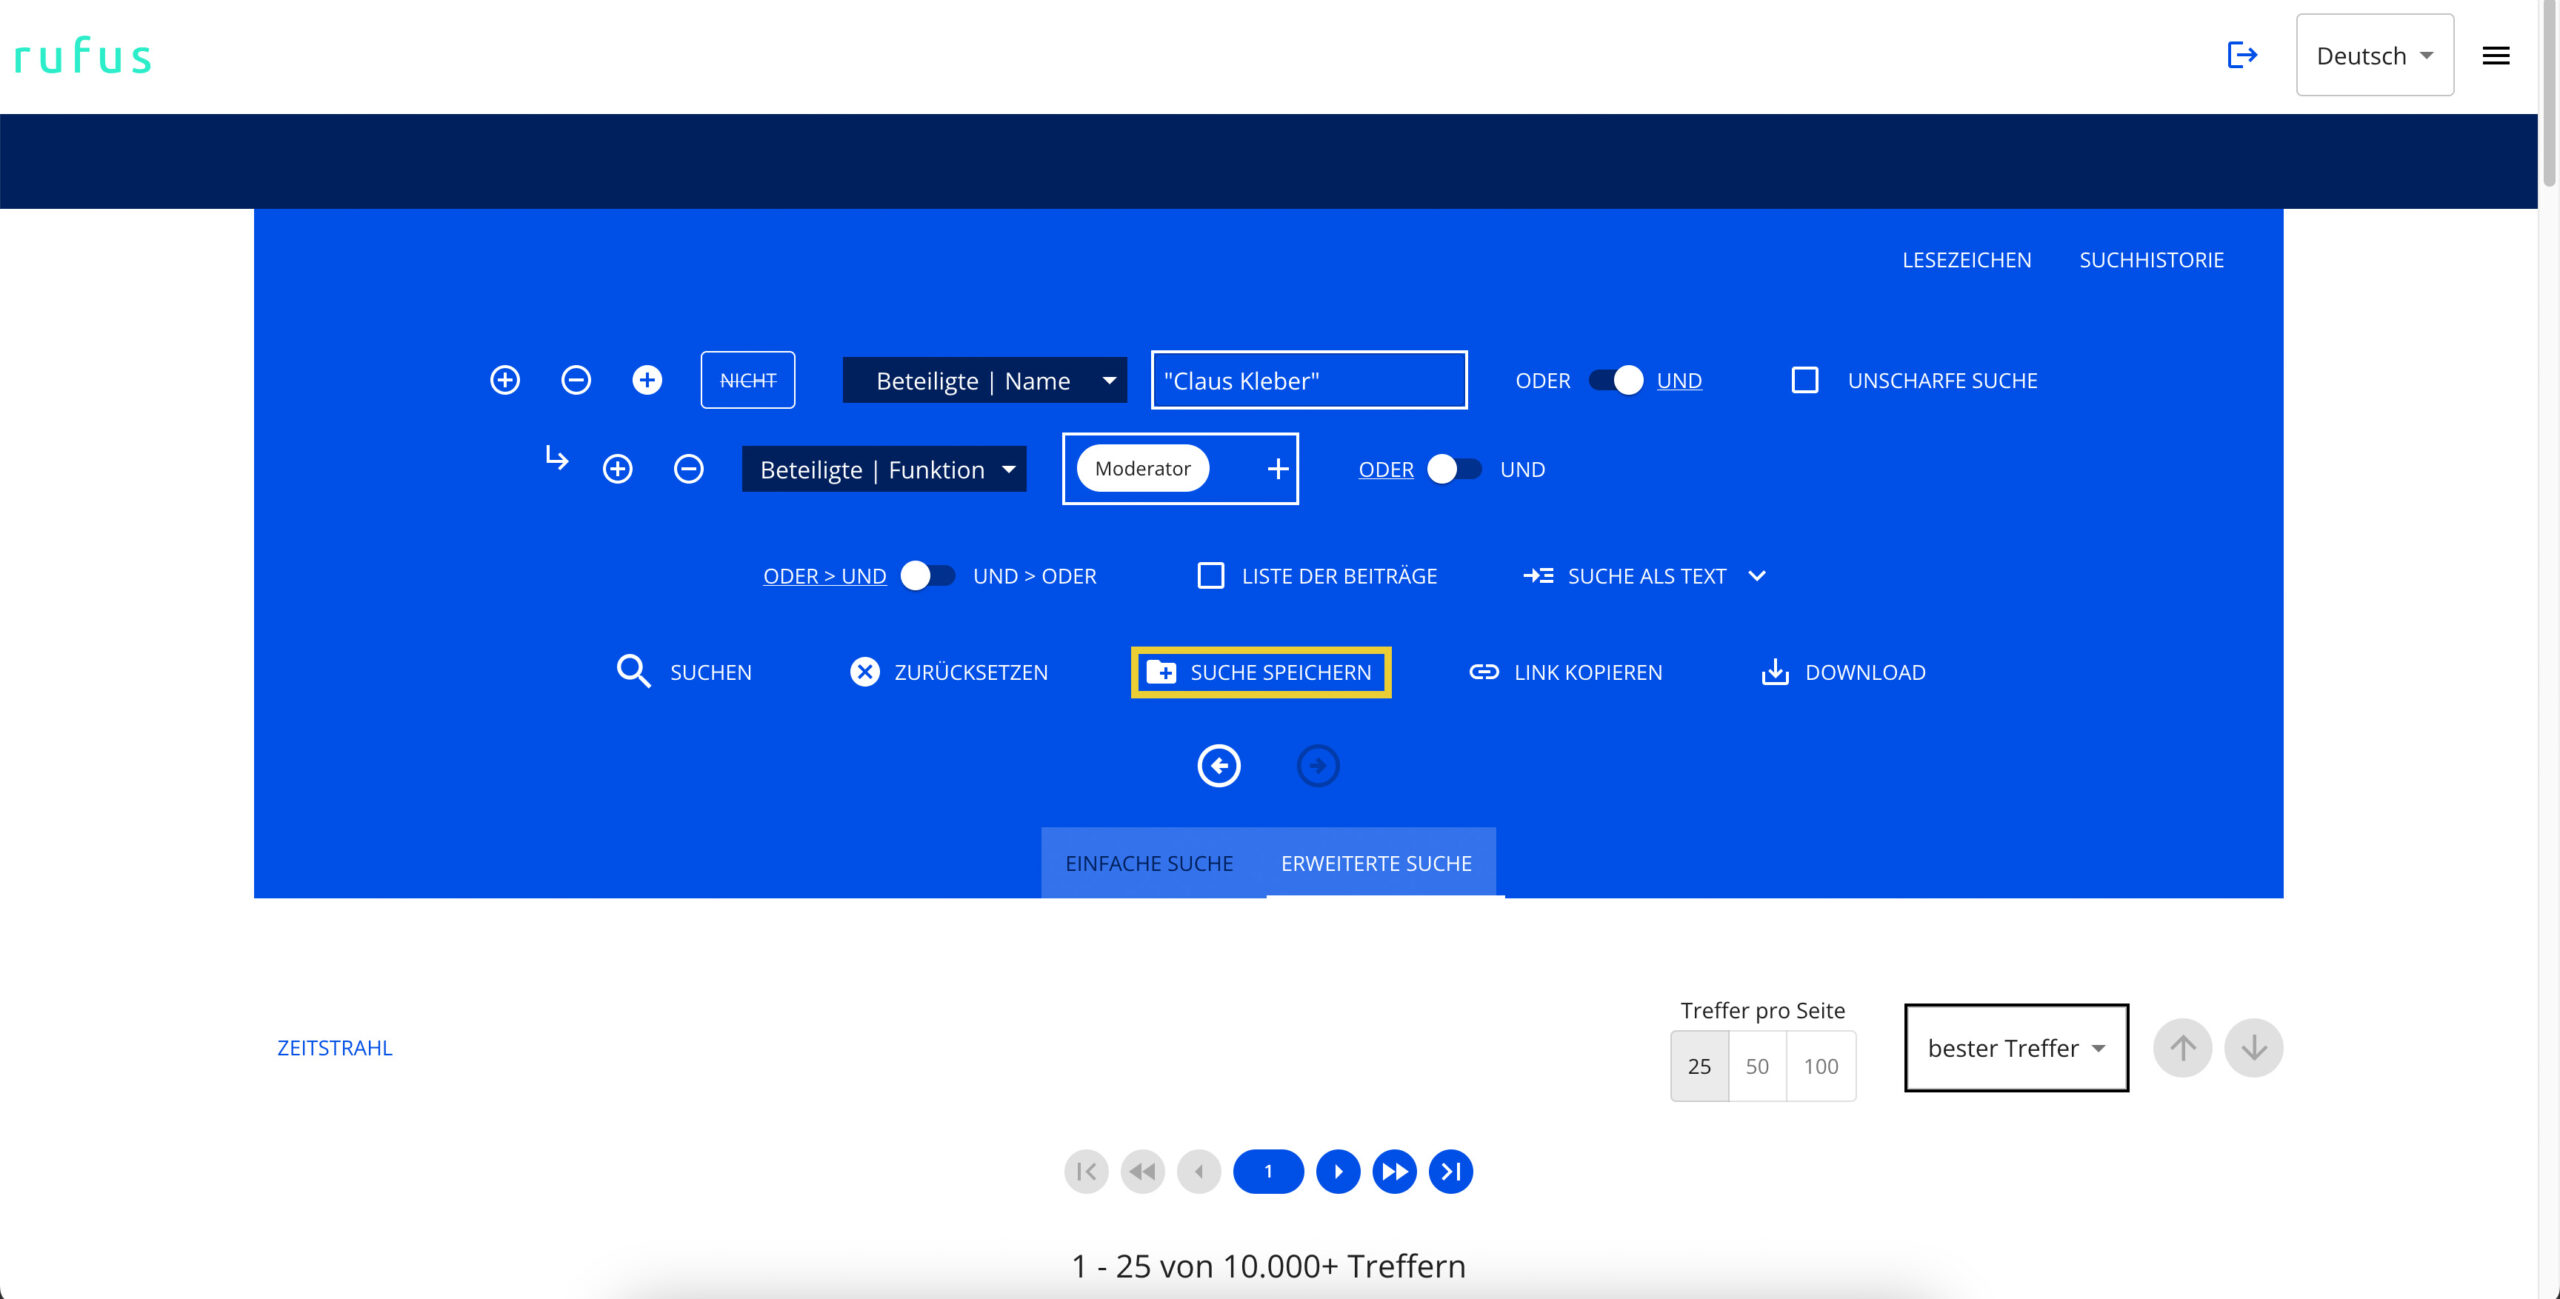
Task: Open the hamburger menu
Action: (x=2495, y=56)
